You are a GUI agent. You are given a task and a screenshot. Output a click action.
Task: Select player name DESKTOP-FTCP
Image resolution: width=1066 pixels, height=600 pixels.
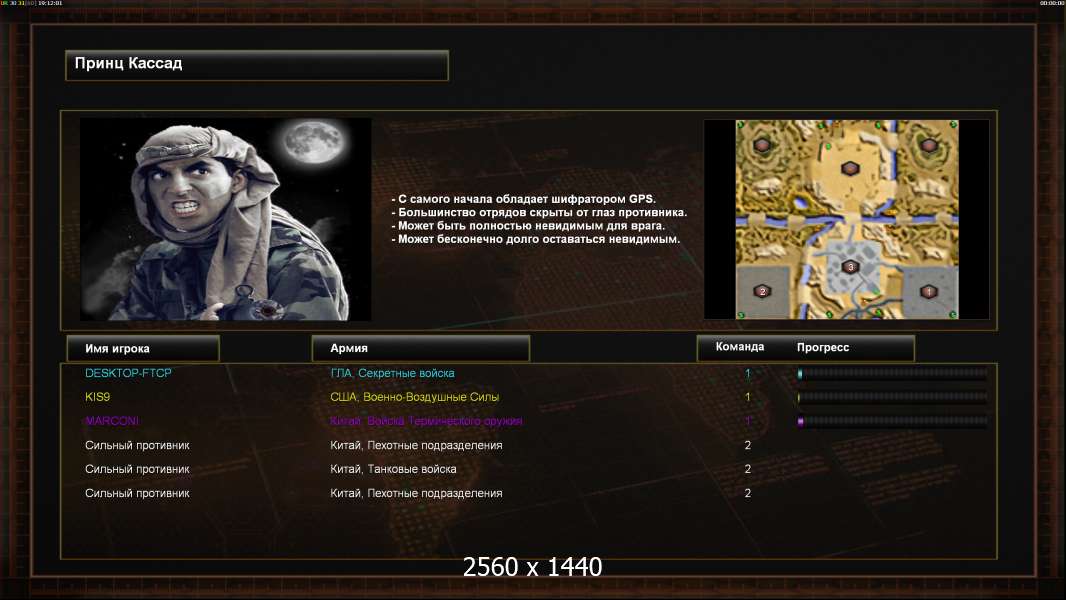128,373
